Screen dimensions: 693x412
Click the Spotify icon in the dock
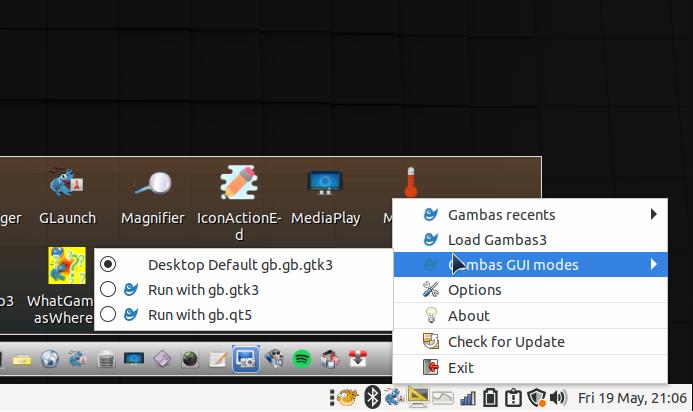301,358
